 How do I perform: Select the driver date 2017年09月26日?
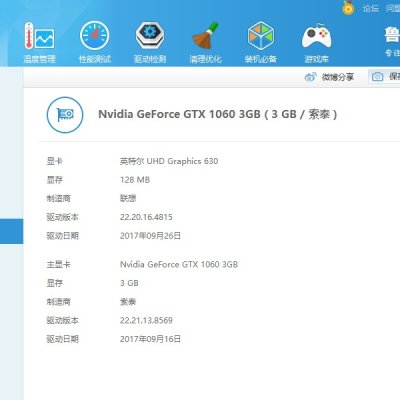tap(150, 236)
